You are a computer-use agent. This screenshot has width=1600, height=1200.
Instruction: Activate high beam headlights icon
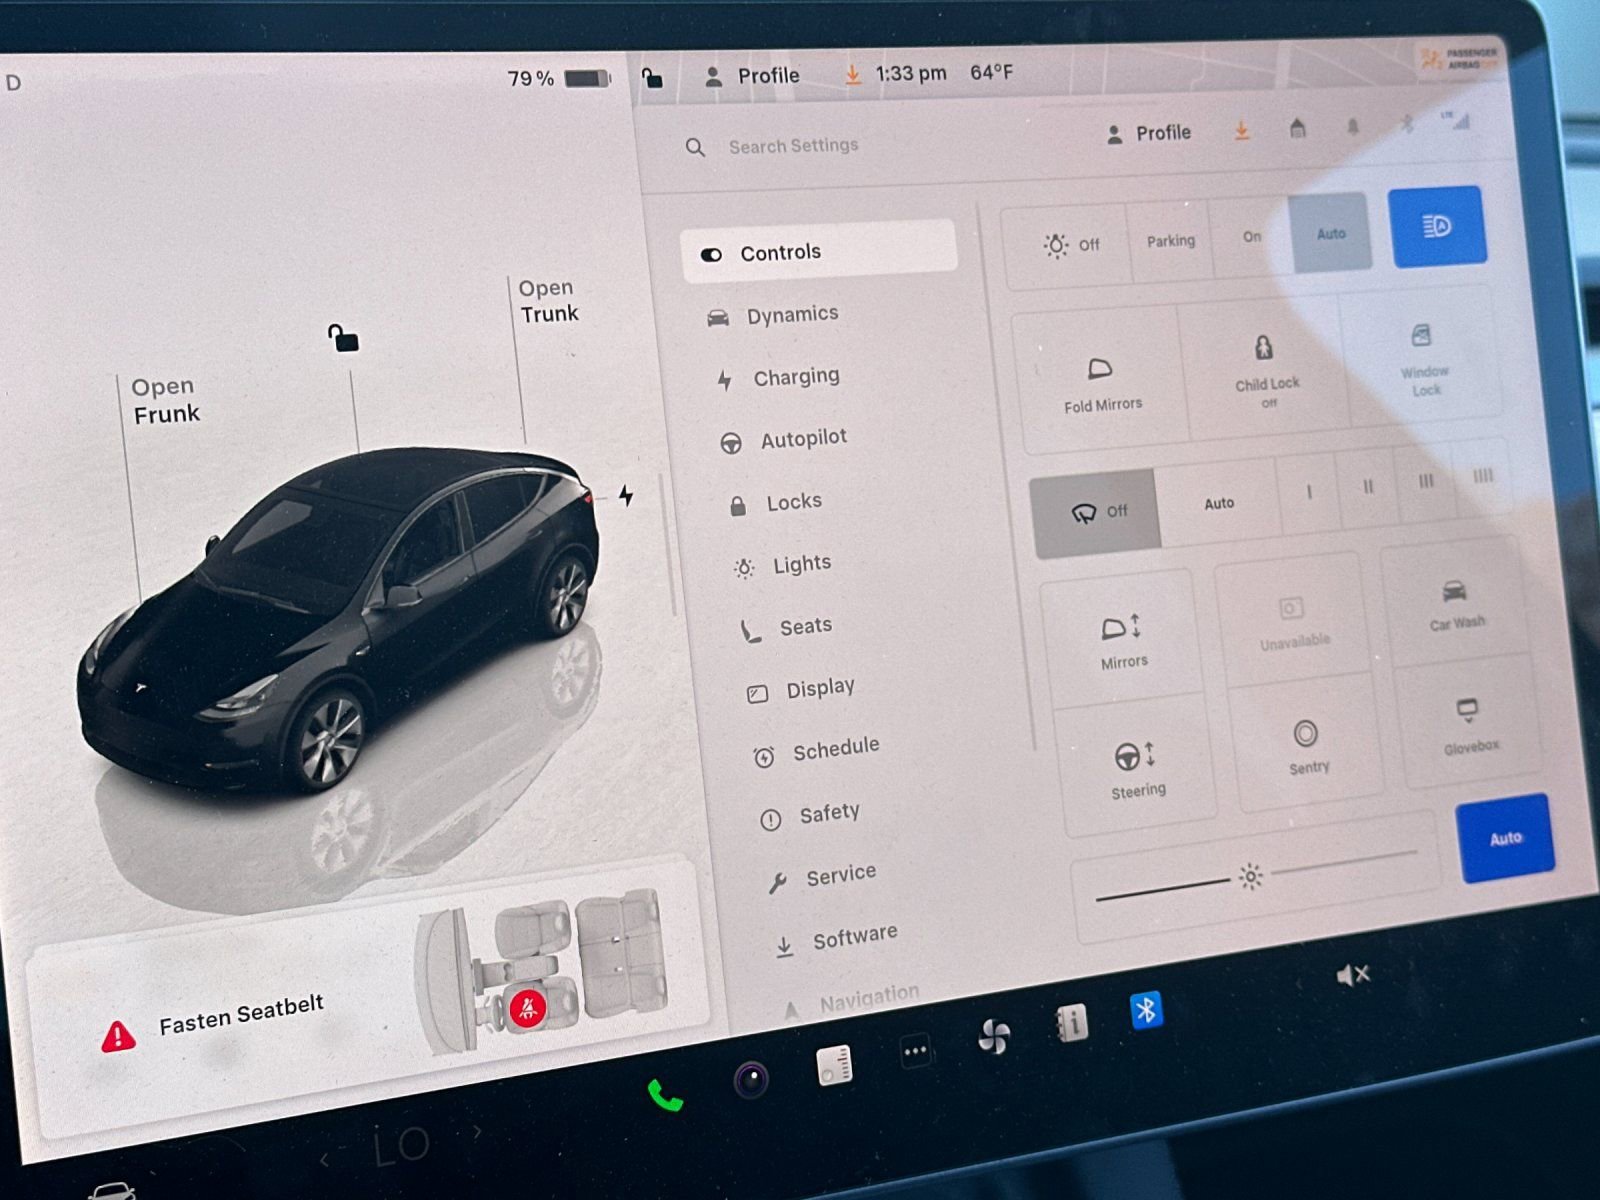point(1439,228)
